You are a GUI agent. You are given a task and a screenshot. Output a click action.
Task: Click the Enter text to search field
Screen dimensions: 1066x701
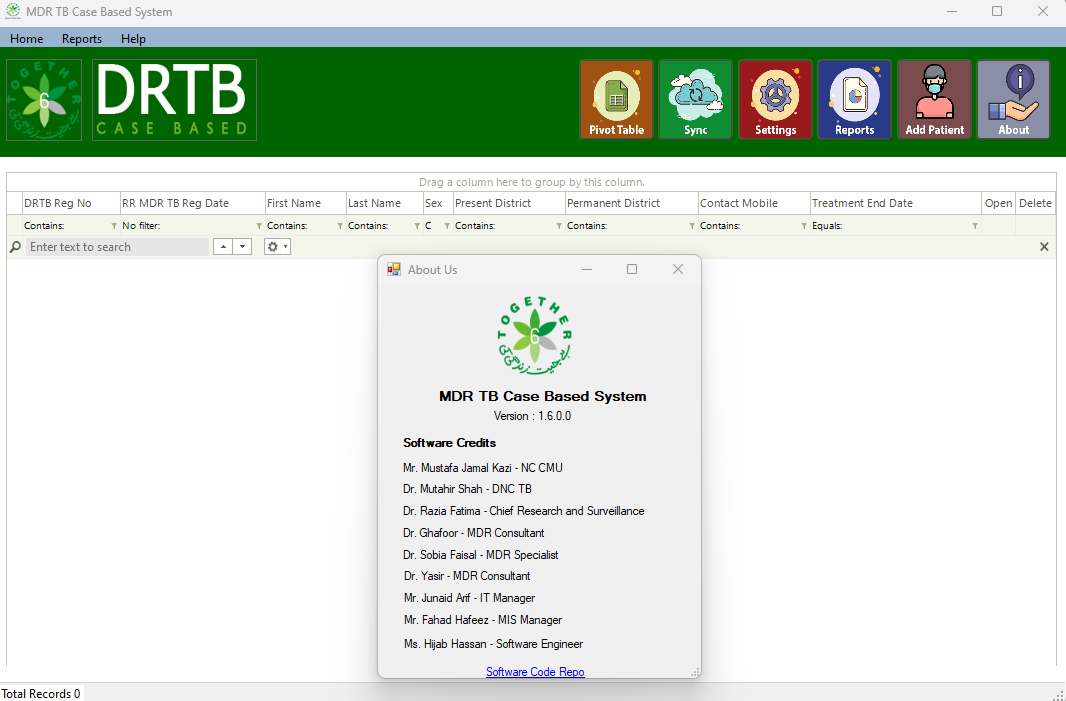pos(117,247)
